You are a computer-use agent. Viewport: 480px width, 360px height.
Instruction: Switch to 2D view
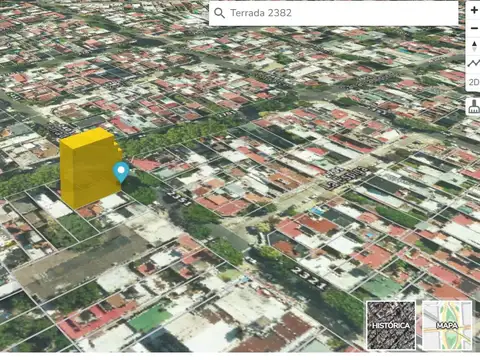[x=474, y=82]
